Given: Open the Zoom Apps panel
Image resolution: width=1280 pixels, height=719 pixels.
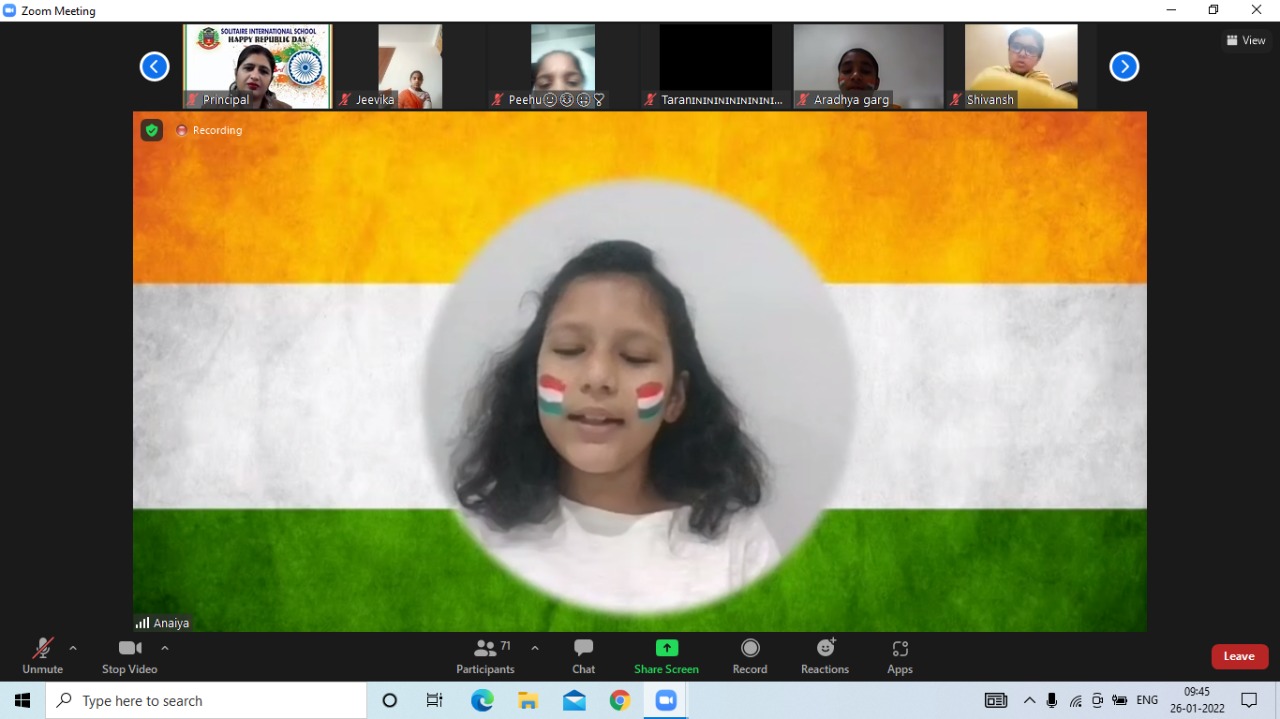Looking at the screenshot, I should (x=899, y=656).
